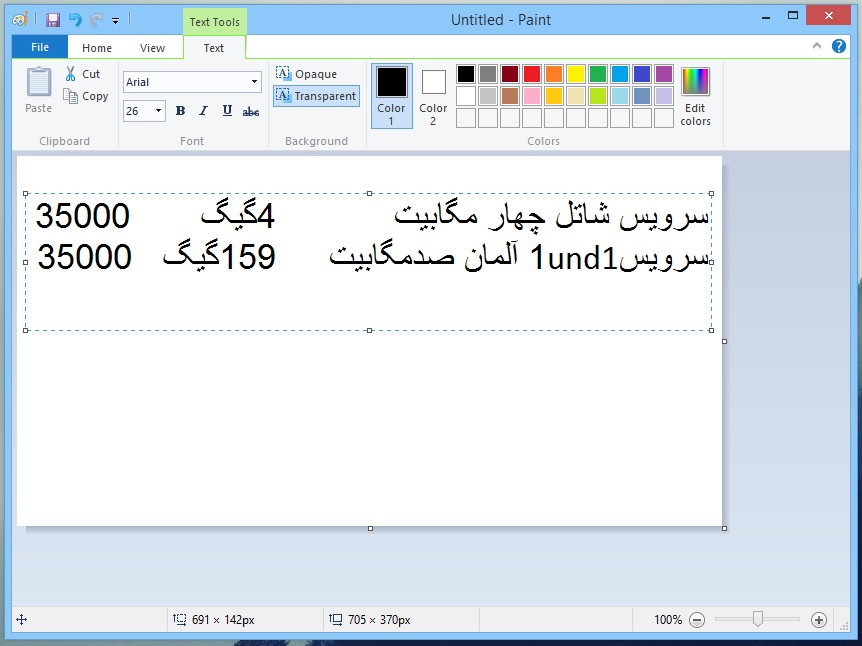The width and height of the screenshot is (862, 646).
Task: Open the Edit colors dialog
Action: click(695, 97)
